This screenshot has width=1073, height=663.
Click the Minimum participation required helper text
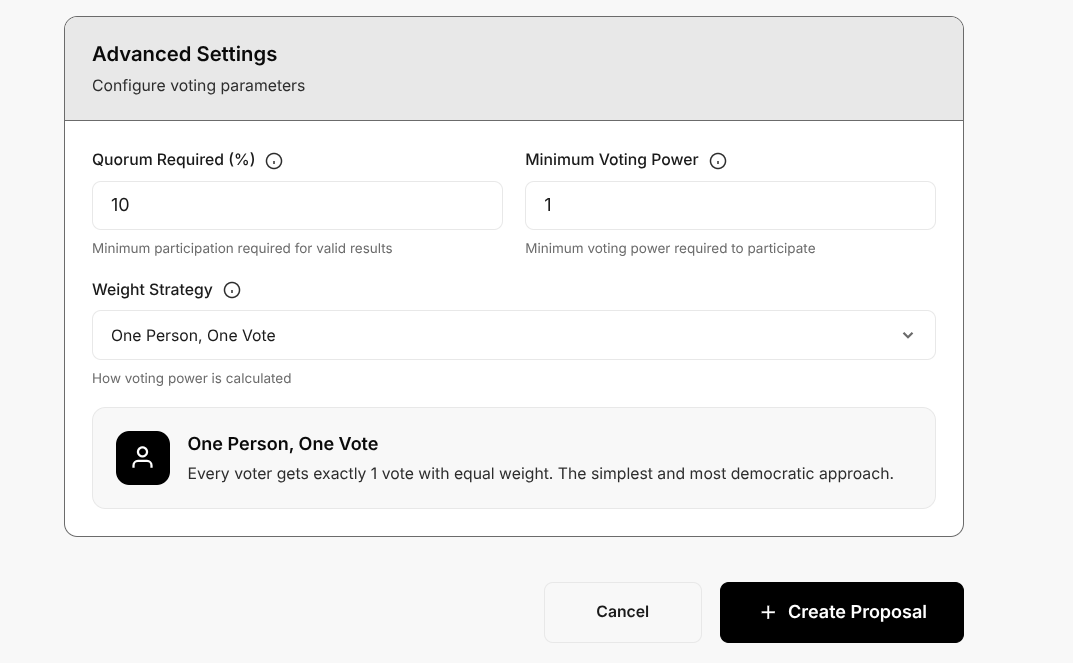pyautogui.click(x=242, y=248)
